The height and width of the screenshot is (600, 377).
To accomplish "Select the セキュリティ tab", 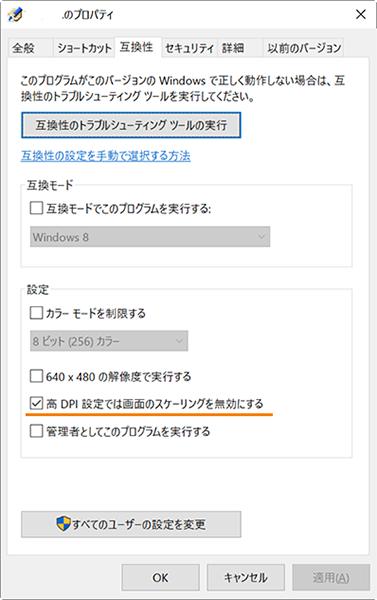I will tap(189, 48).
